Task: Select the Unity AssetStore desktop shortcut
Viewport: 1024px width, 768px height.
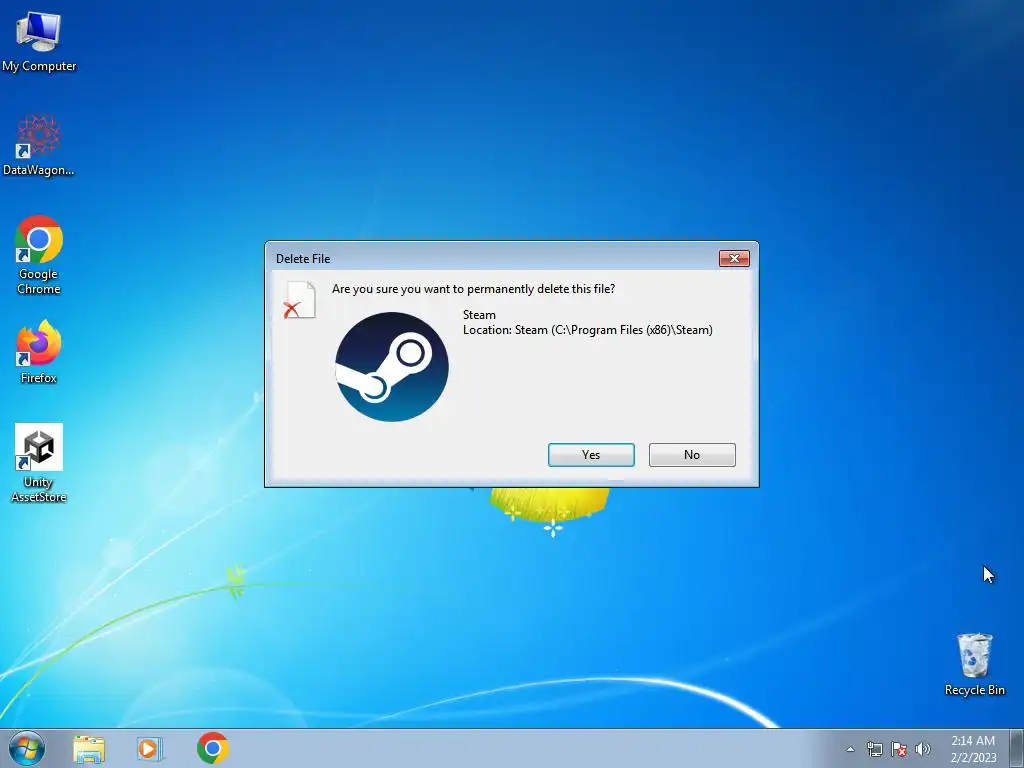Action: [x=39, y=463]
